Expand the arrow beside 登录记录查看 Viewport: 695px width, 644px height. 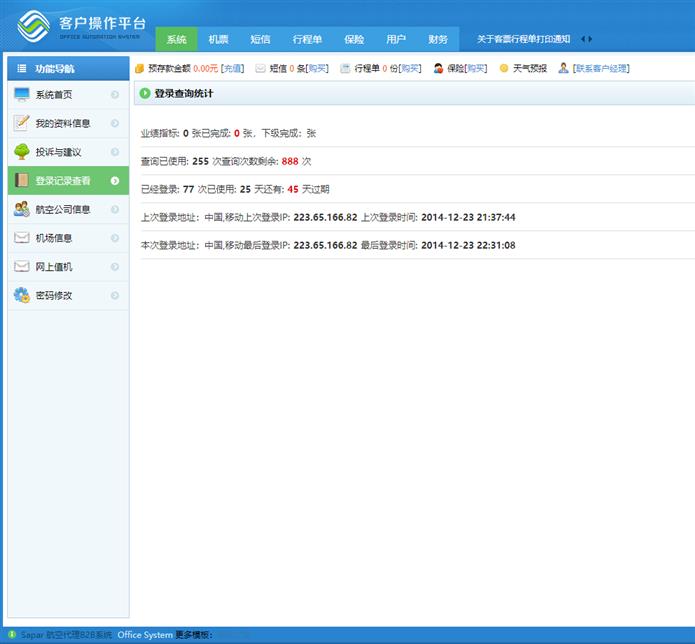(x=115, y=181)
